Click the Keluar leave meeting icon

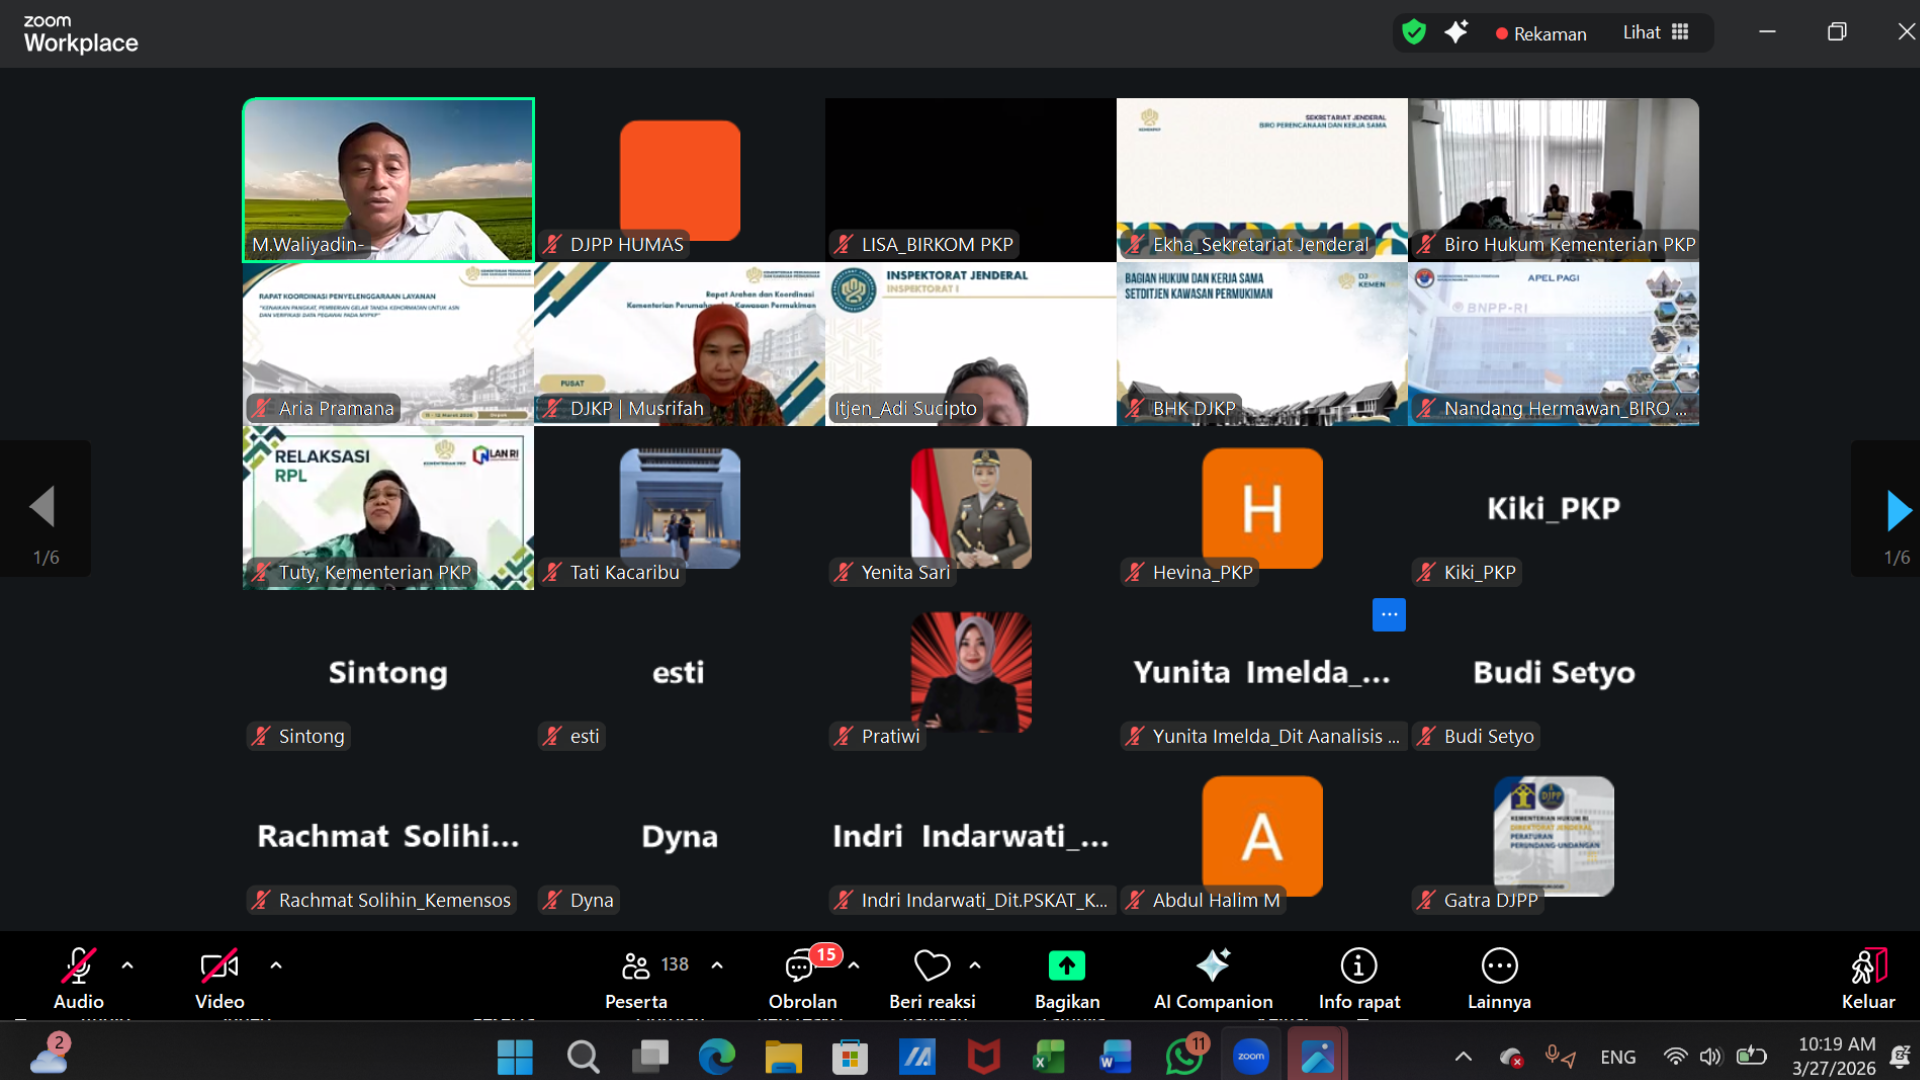pos(1867,967)
